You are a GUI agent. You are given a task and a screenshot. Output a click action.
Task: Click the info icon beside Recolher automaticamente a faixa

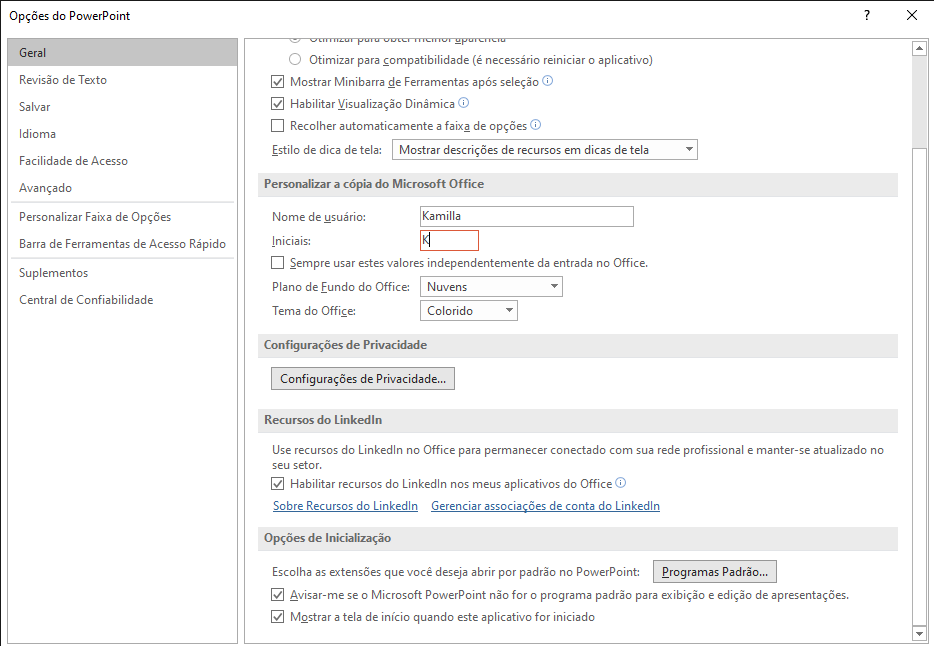536,125
